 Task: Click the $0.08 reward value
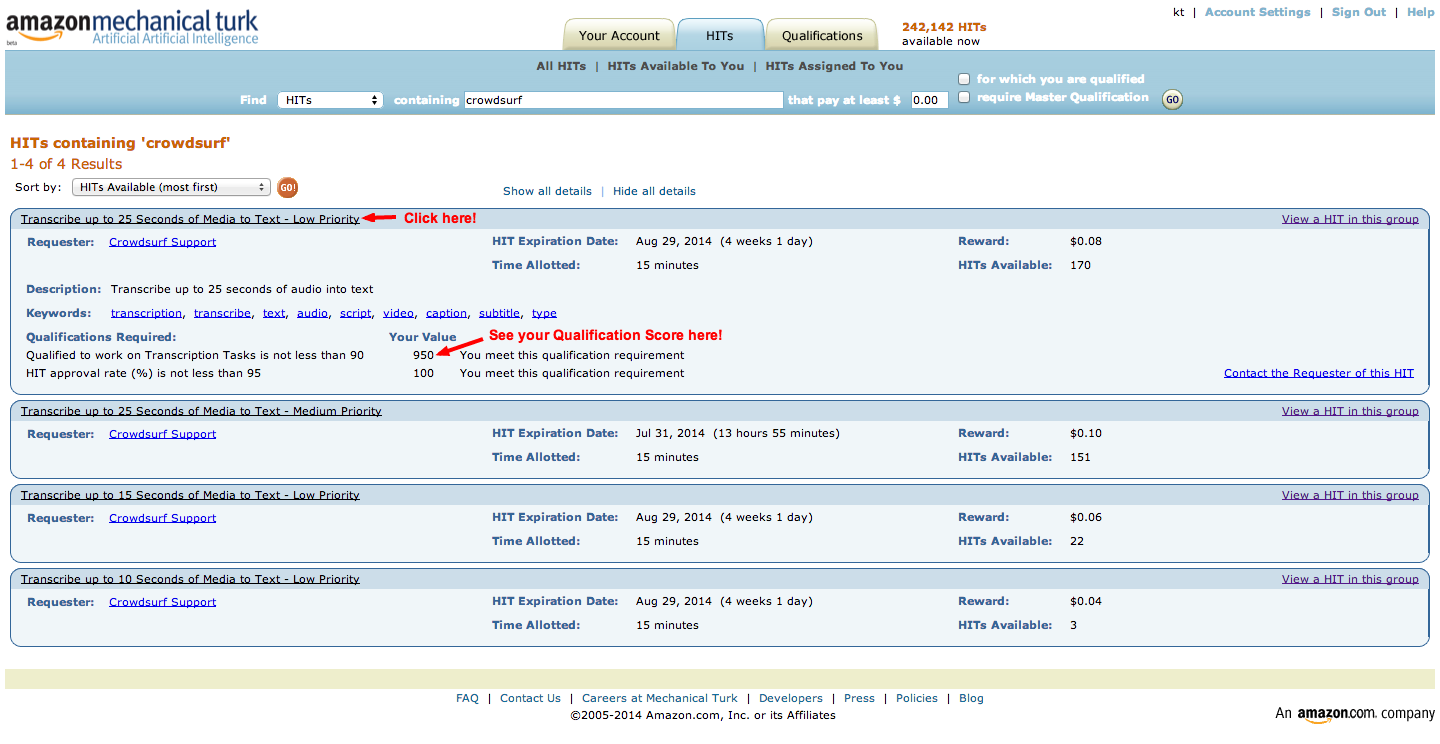[x=1086, y=241]
